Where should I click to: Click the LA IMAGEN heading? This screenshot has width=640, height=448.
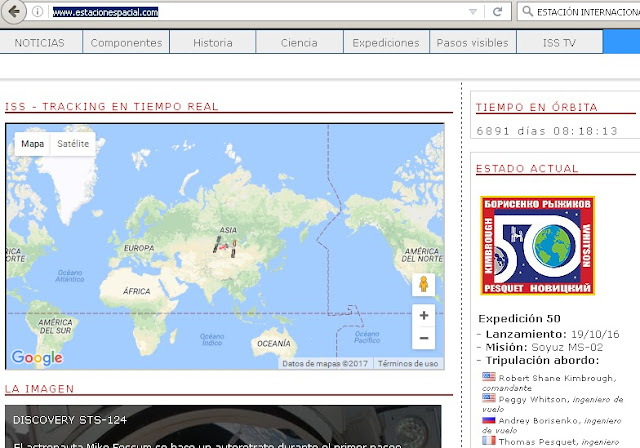click(40, 389)
